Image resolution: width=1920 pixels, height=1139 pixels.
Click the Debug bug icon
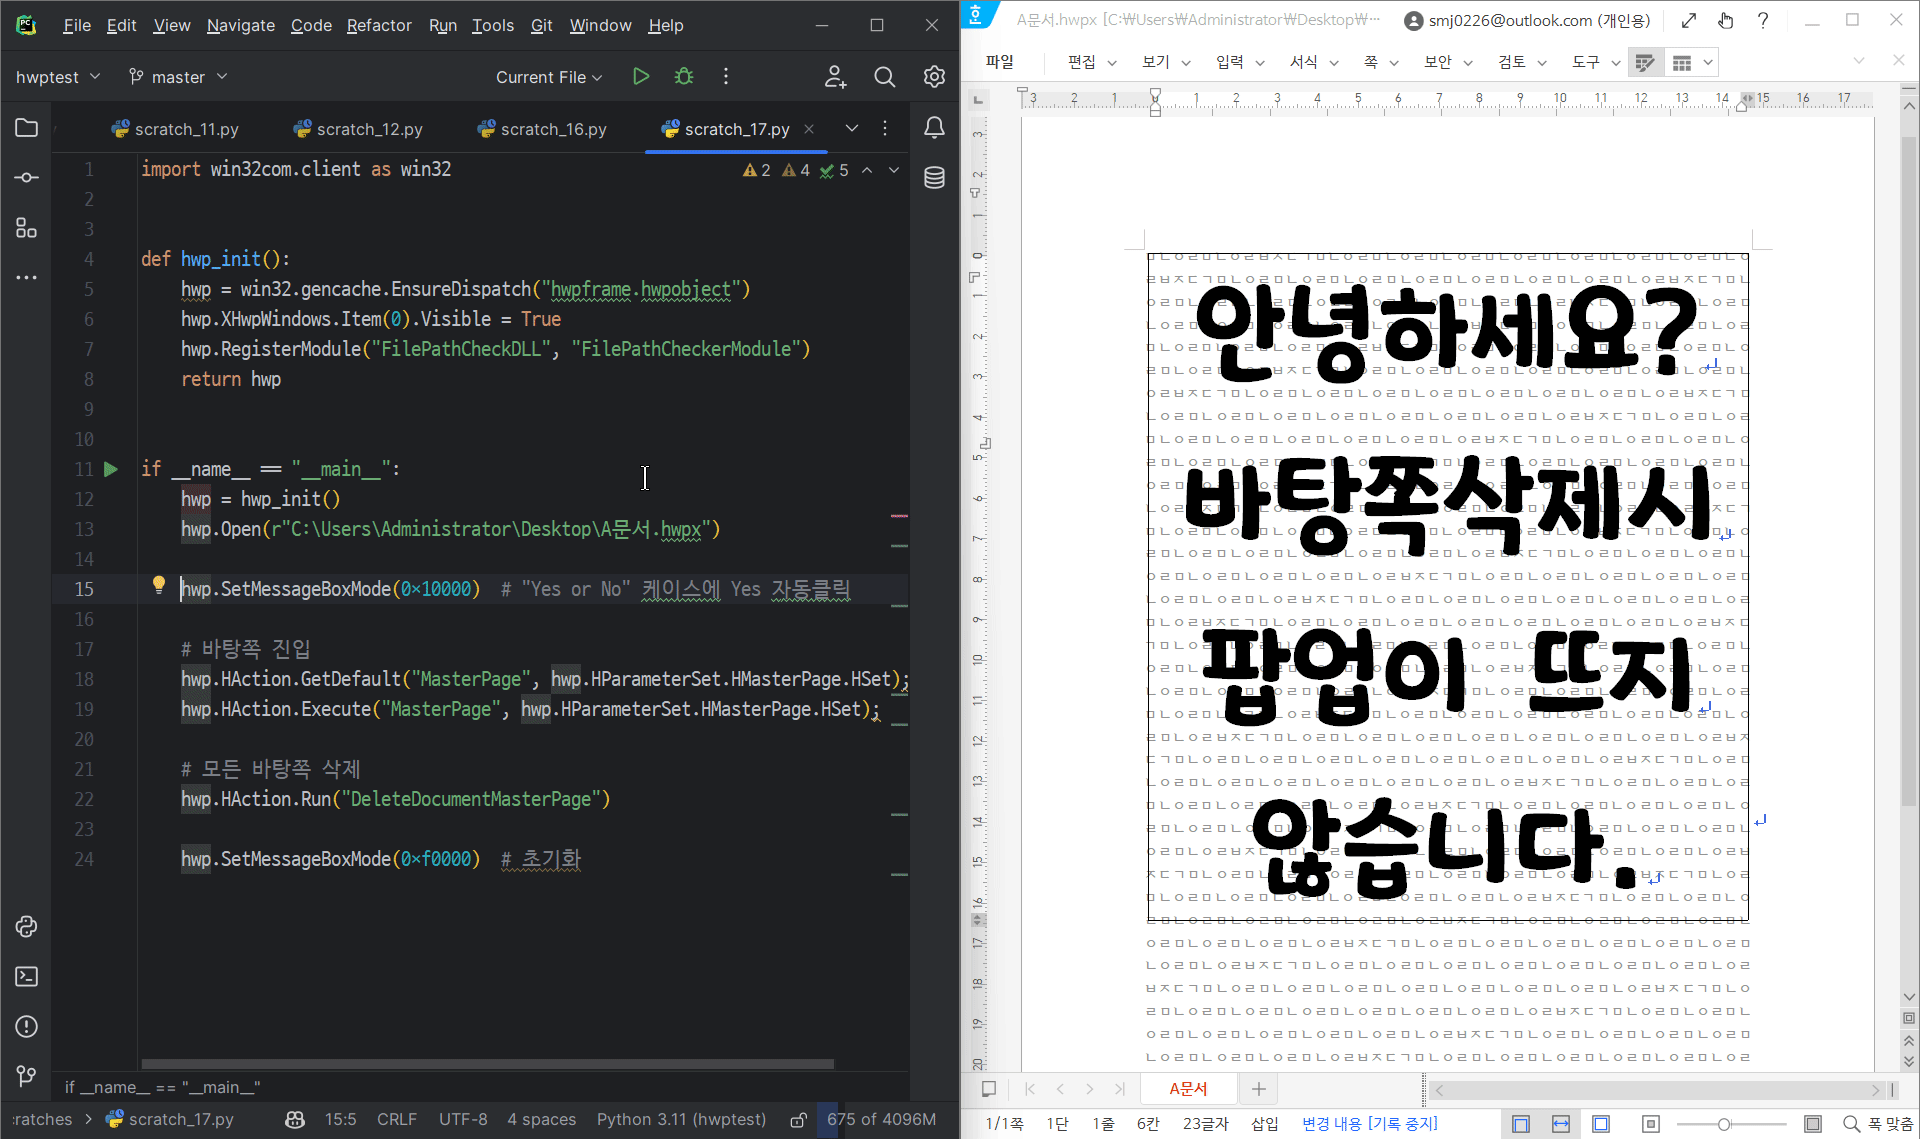coord(684,77)
